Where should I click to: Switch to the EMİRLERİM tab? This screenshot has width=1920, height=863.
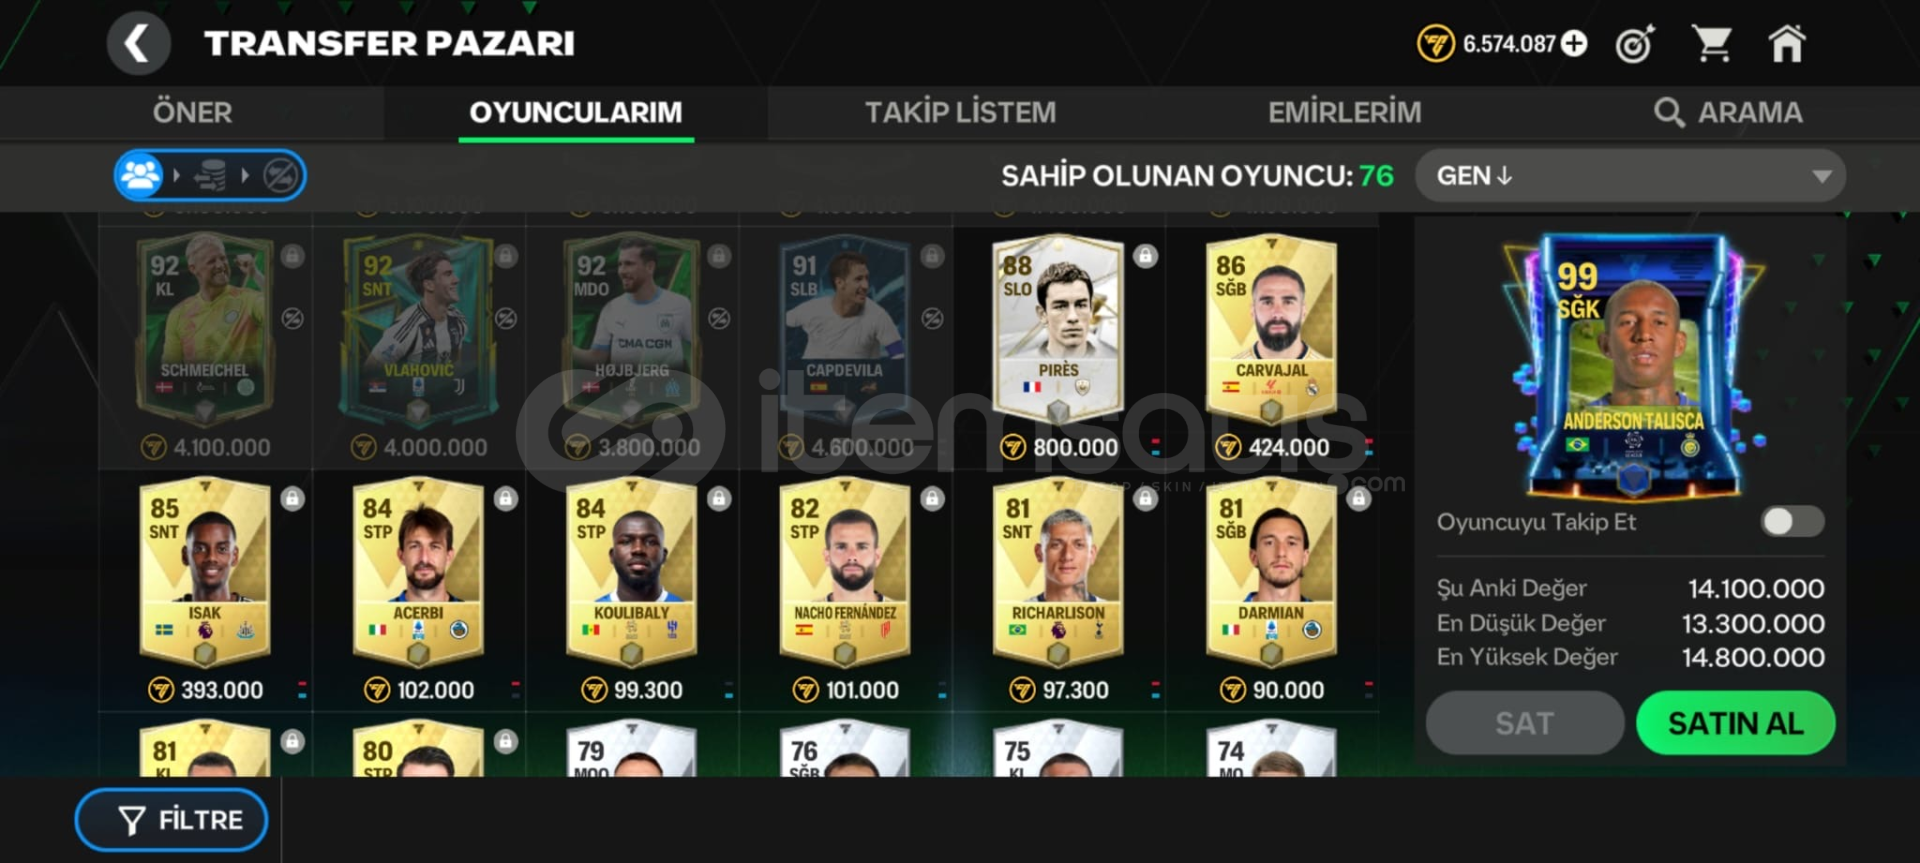pyautogui.click(x=1344, y=112)
